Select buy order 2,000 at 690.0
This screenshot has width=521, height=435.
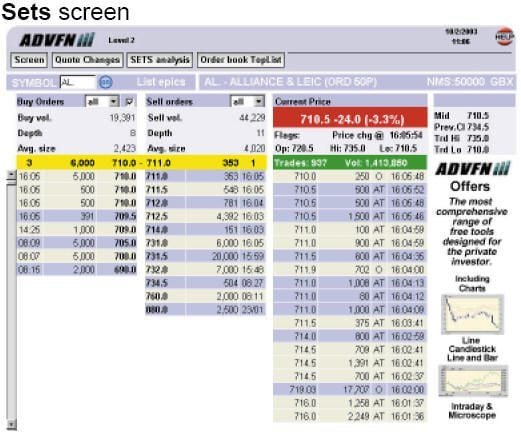77,270
